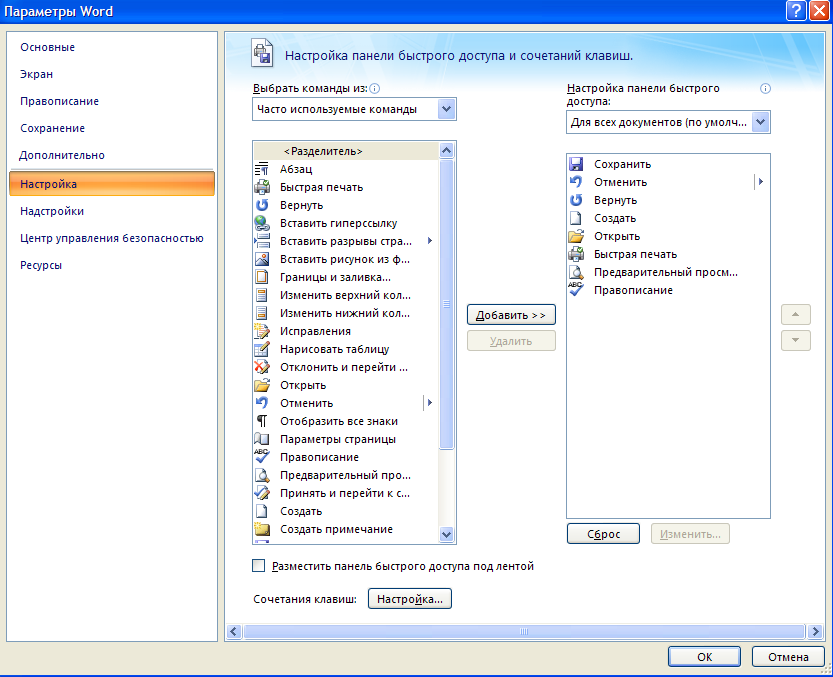Select Предварительный просм... in the quick access list
The width and height of the screenshot is (833, 677).
[668, 272]
